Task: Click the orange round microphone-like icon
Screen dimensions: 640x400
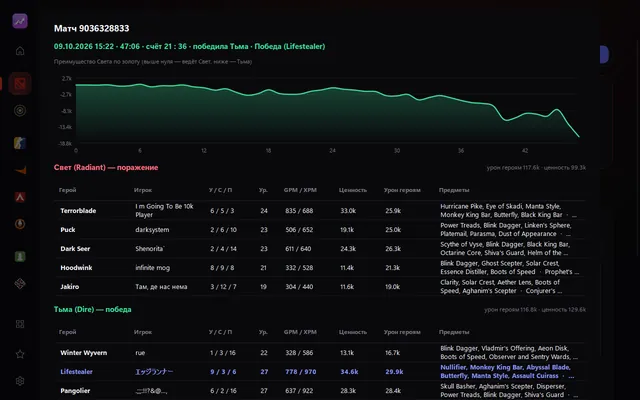Action: click(x=20, y=224)
